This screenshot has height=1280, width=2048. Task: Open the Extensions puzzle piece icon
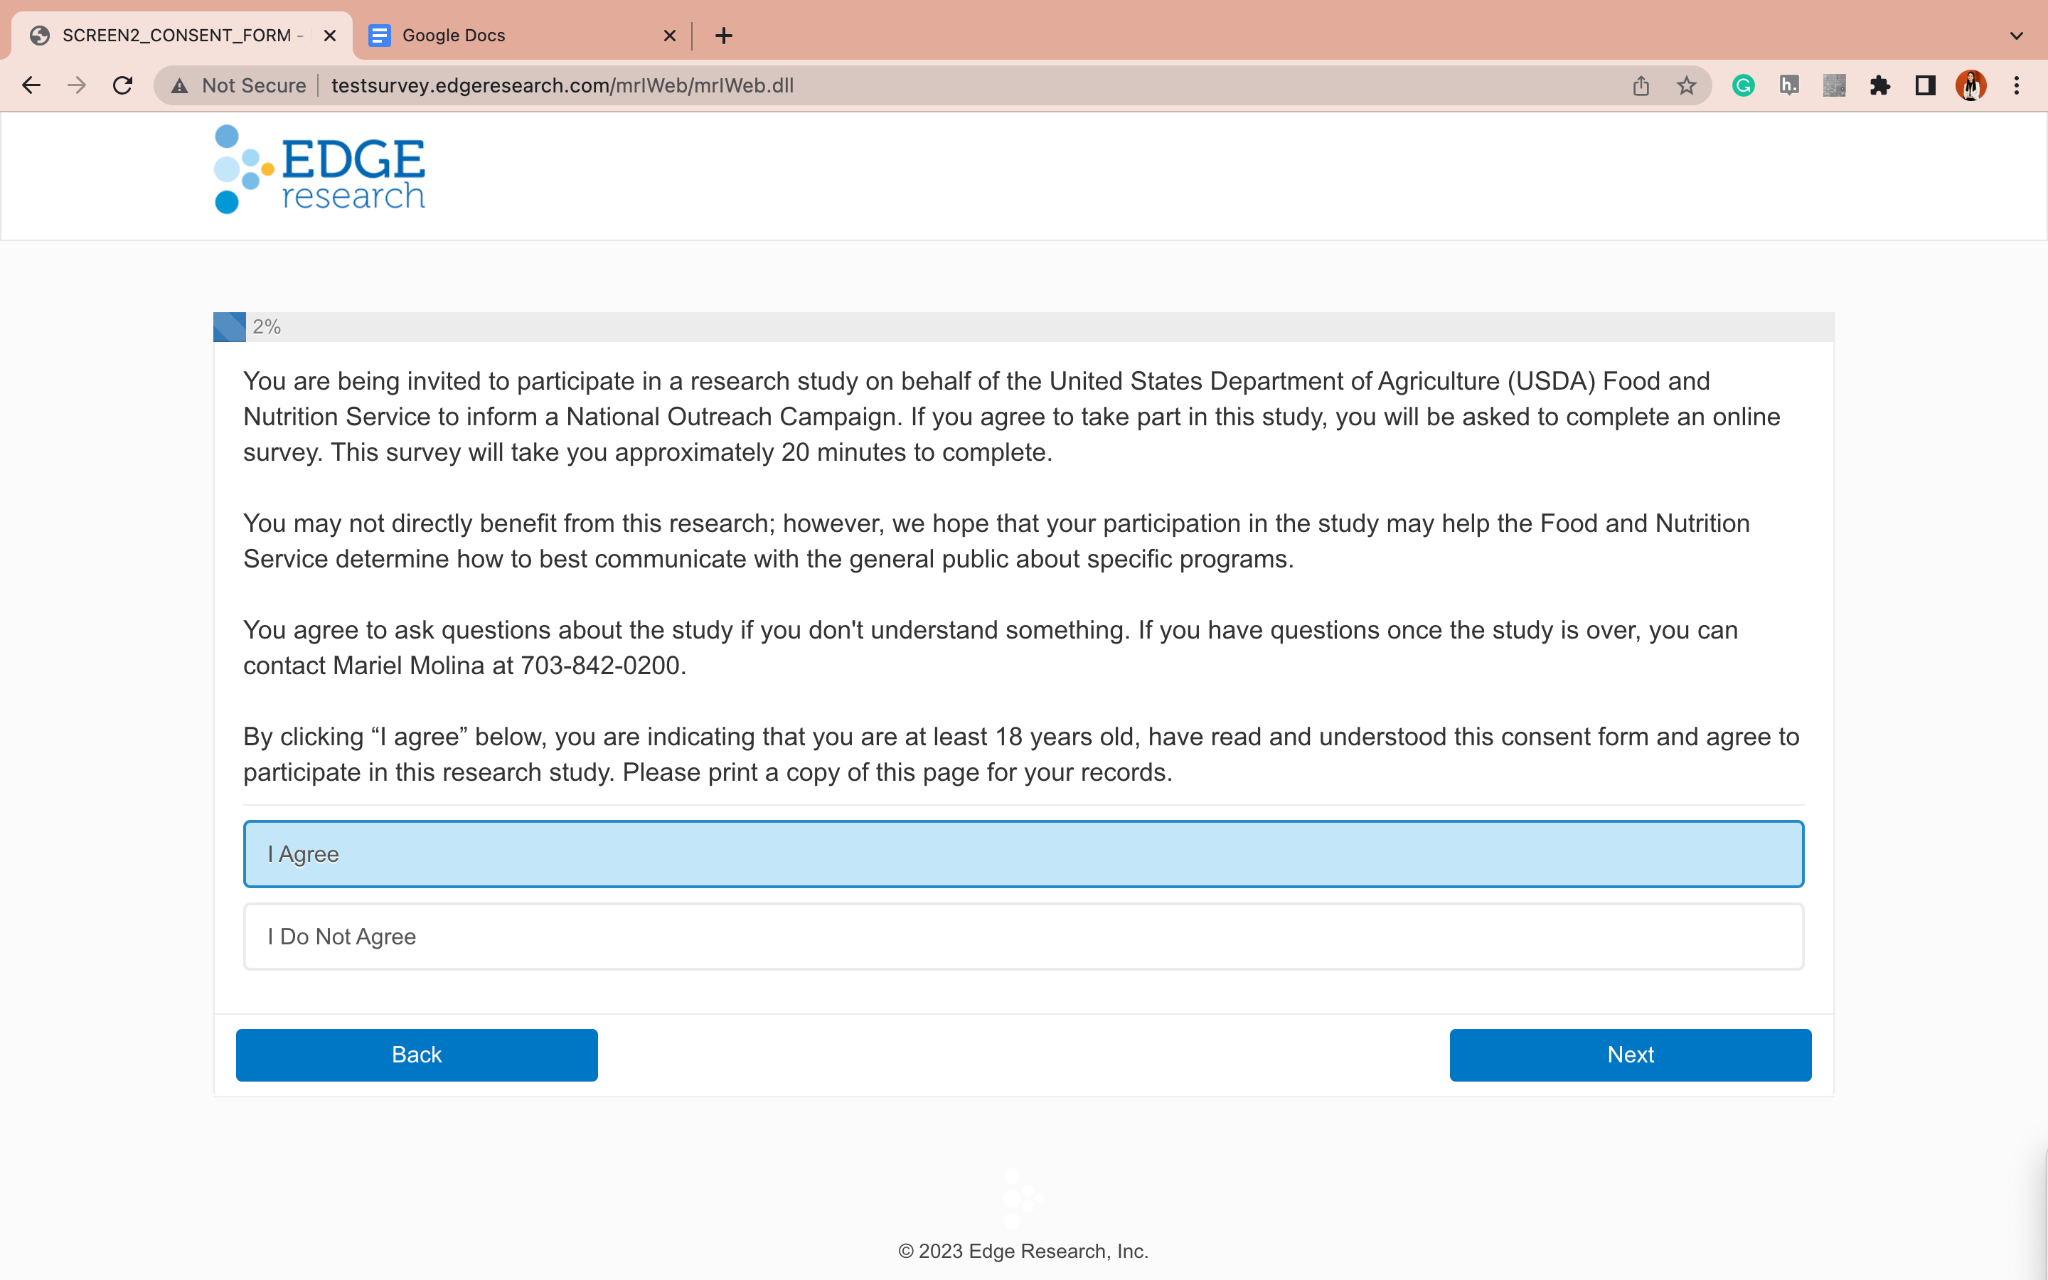(1880, 86)
